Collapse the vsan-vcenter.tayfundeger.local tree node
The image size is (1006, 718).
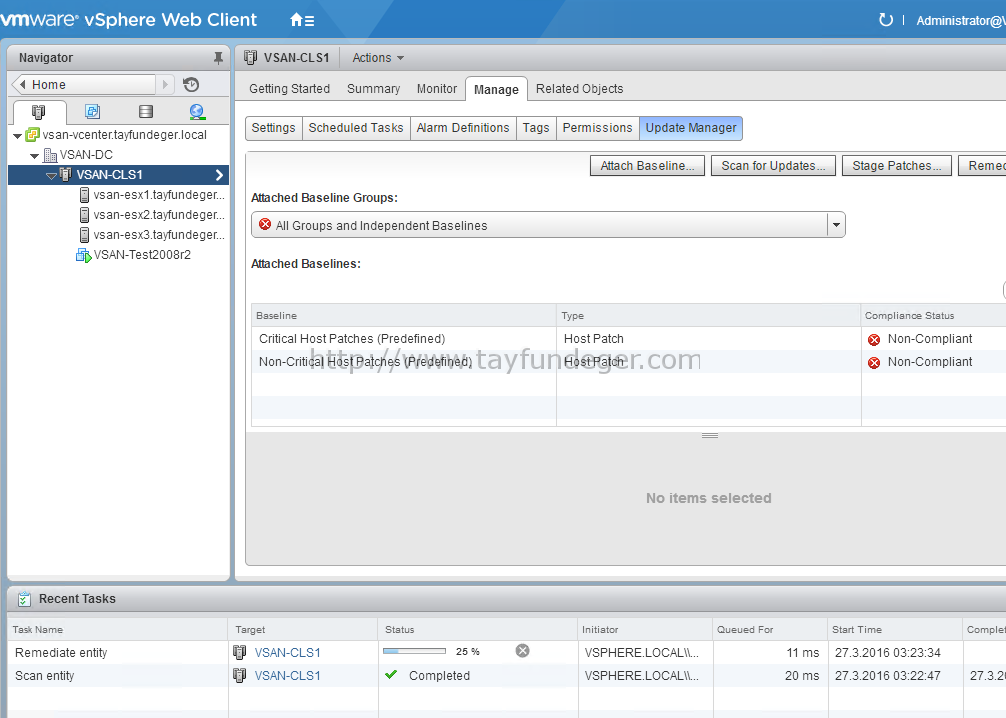pyautogui.click(x=17, y=135)
